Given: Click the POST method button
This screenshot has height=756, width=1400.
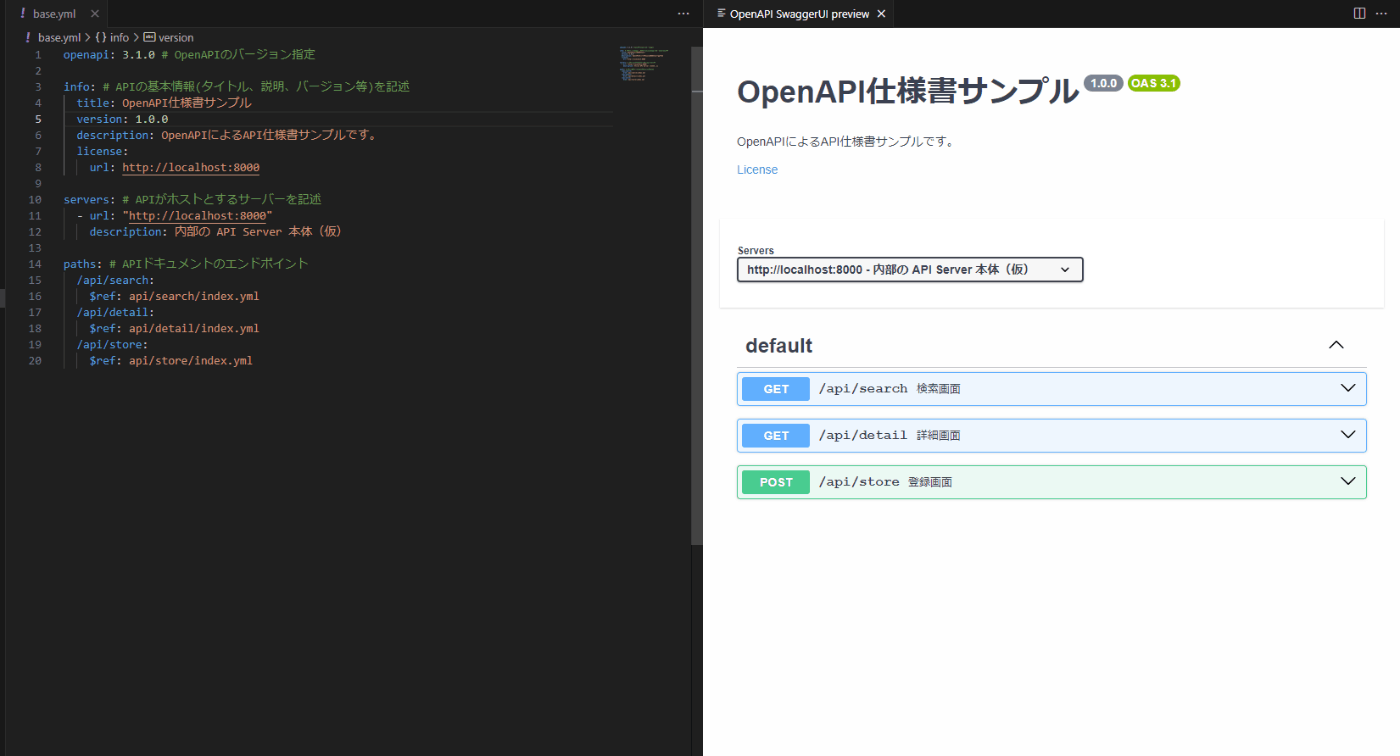Looking at the screenshot, I should pos(776,482).
